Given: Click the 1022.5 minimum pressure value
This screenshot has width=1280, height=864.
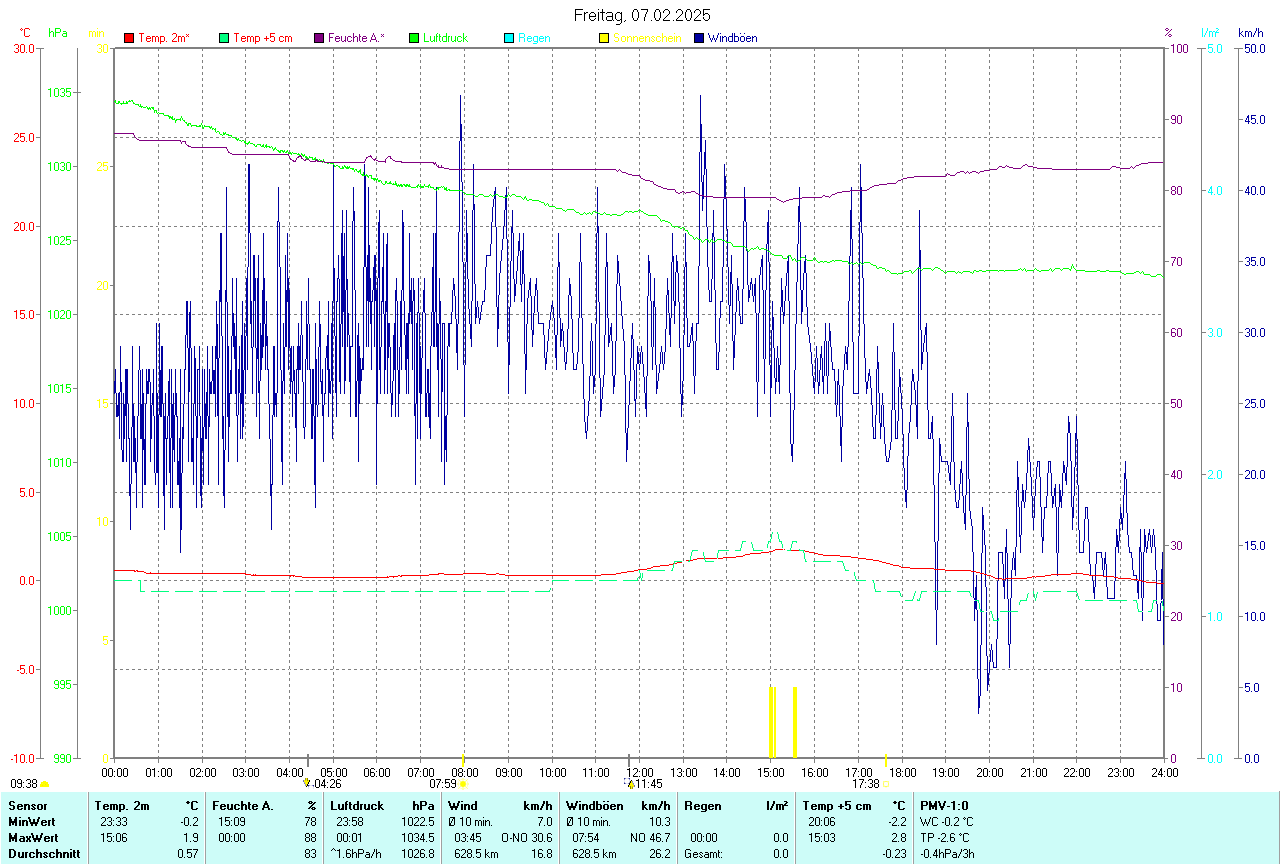Looking at the screenshot, I should pos(418,821).
